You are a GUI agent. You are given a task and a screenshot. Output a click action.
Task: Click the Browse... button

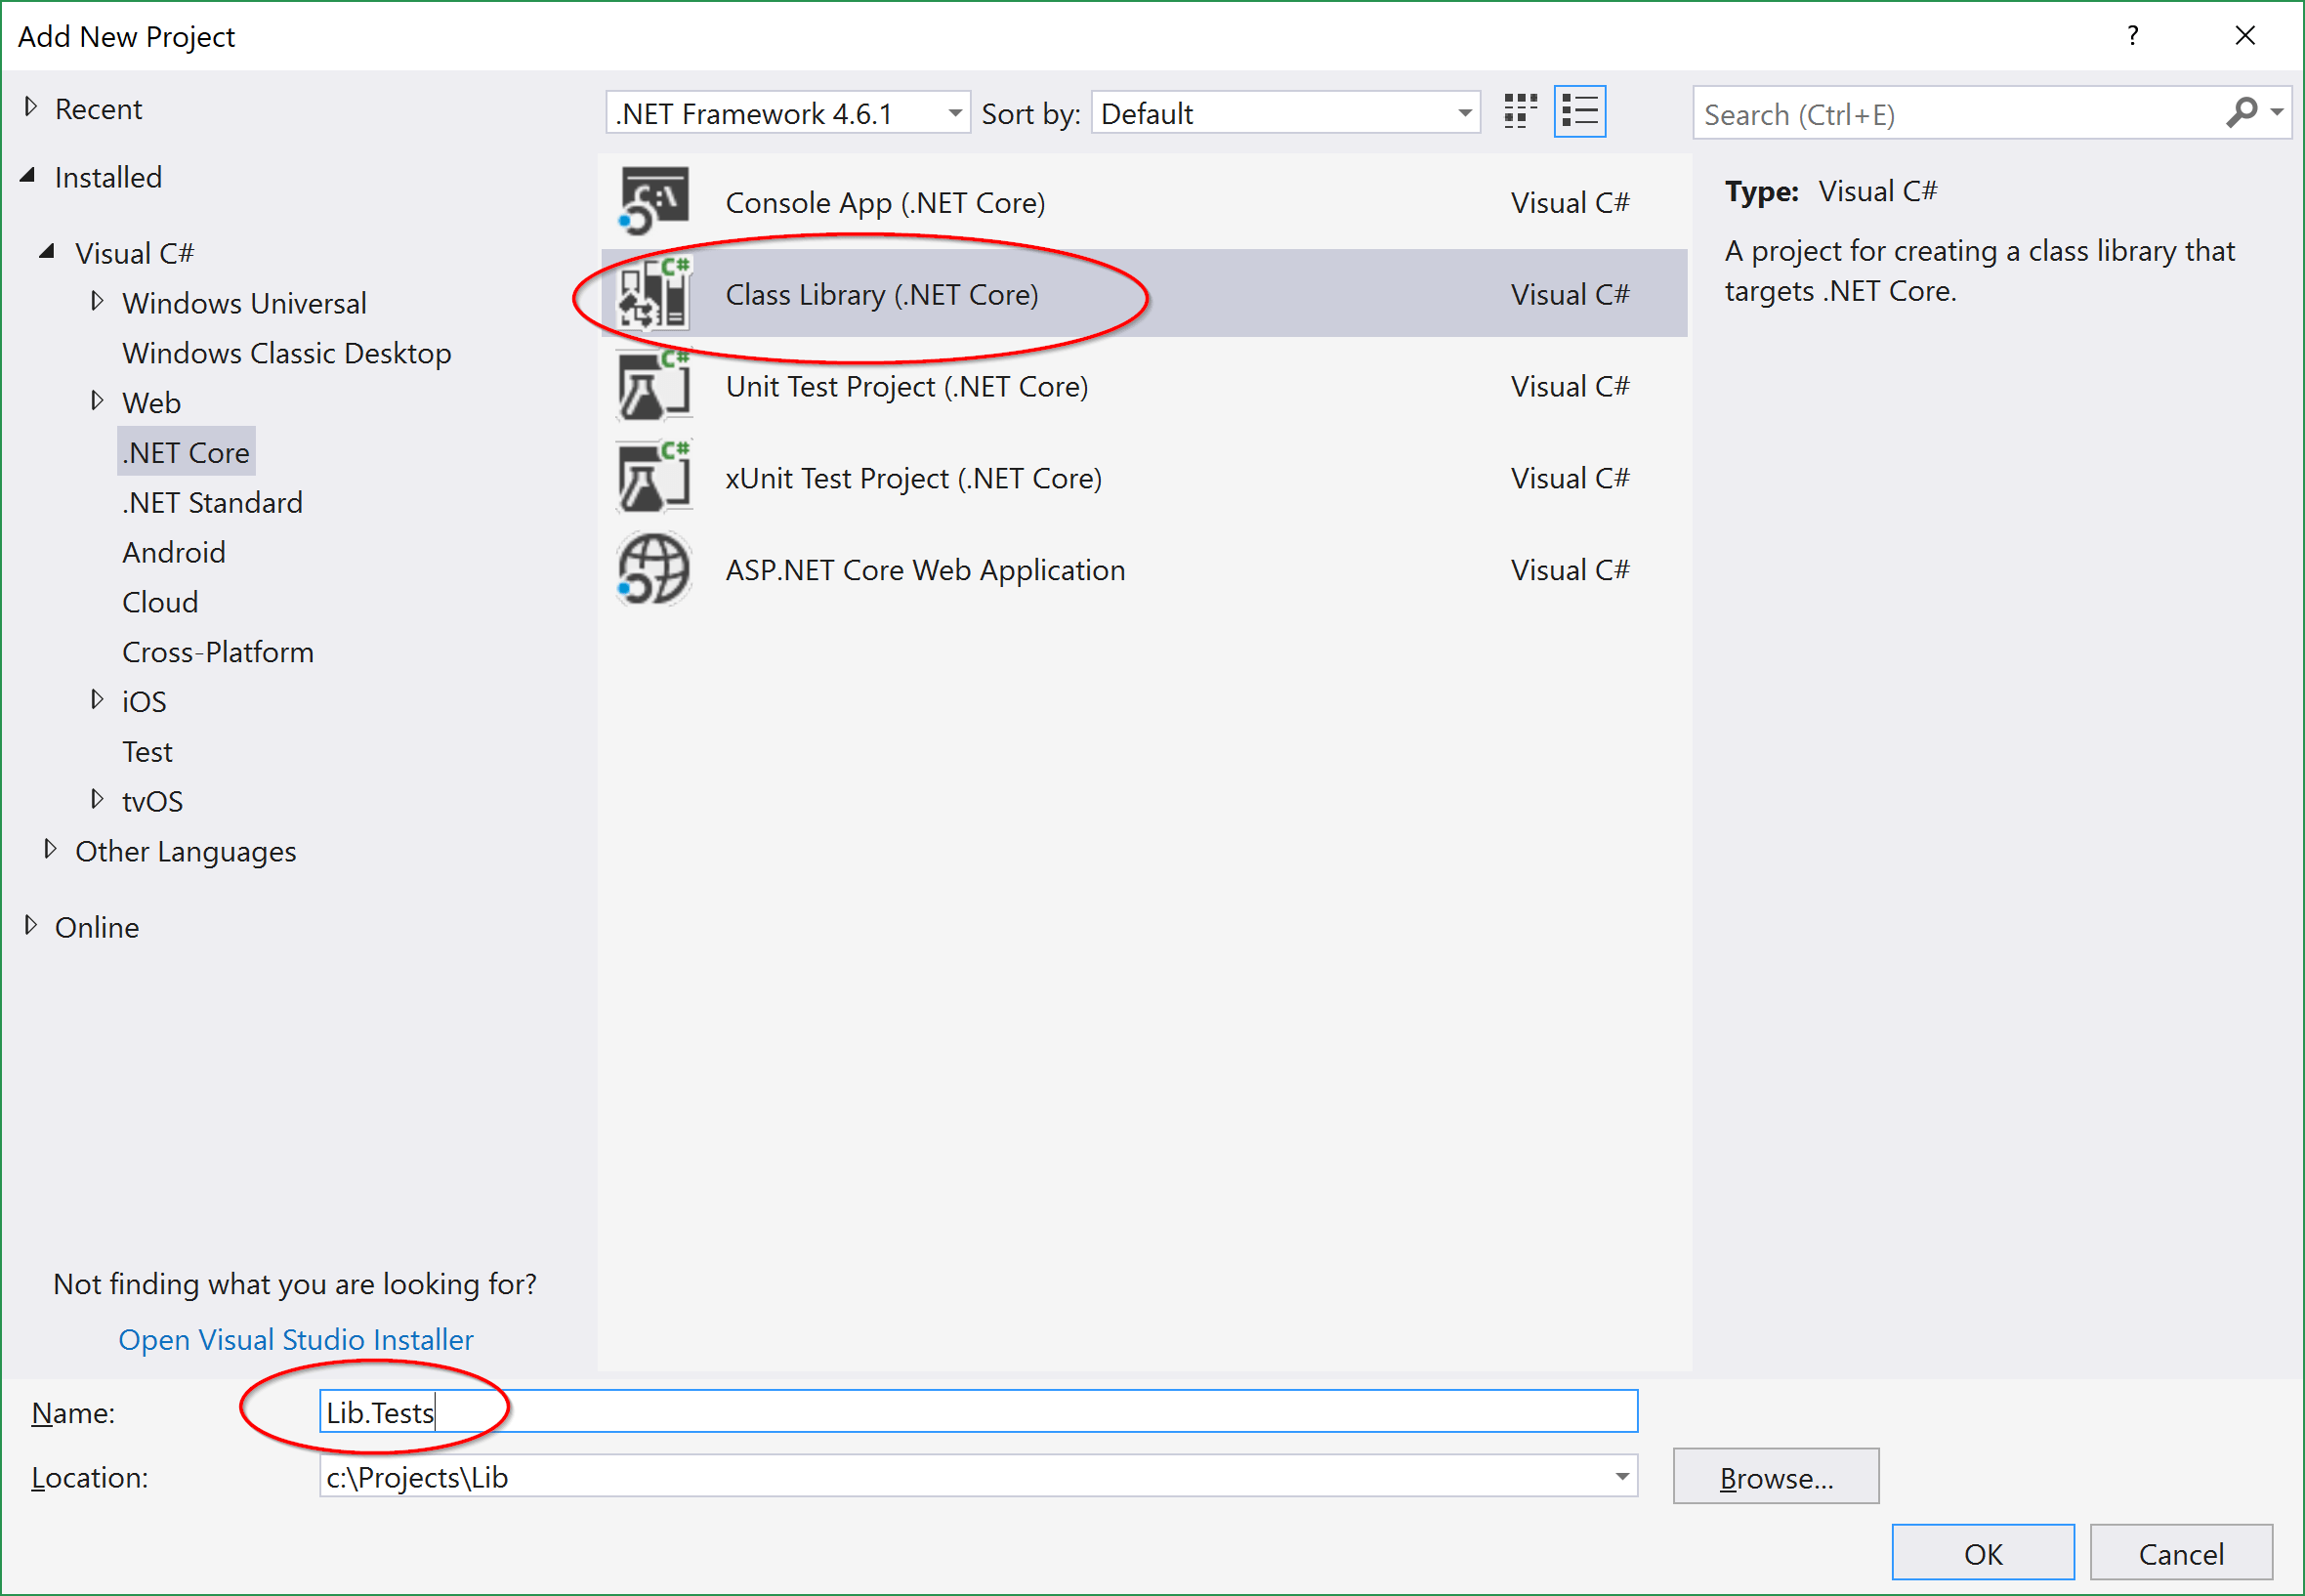tap(1776, 1476)
